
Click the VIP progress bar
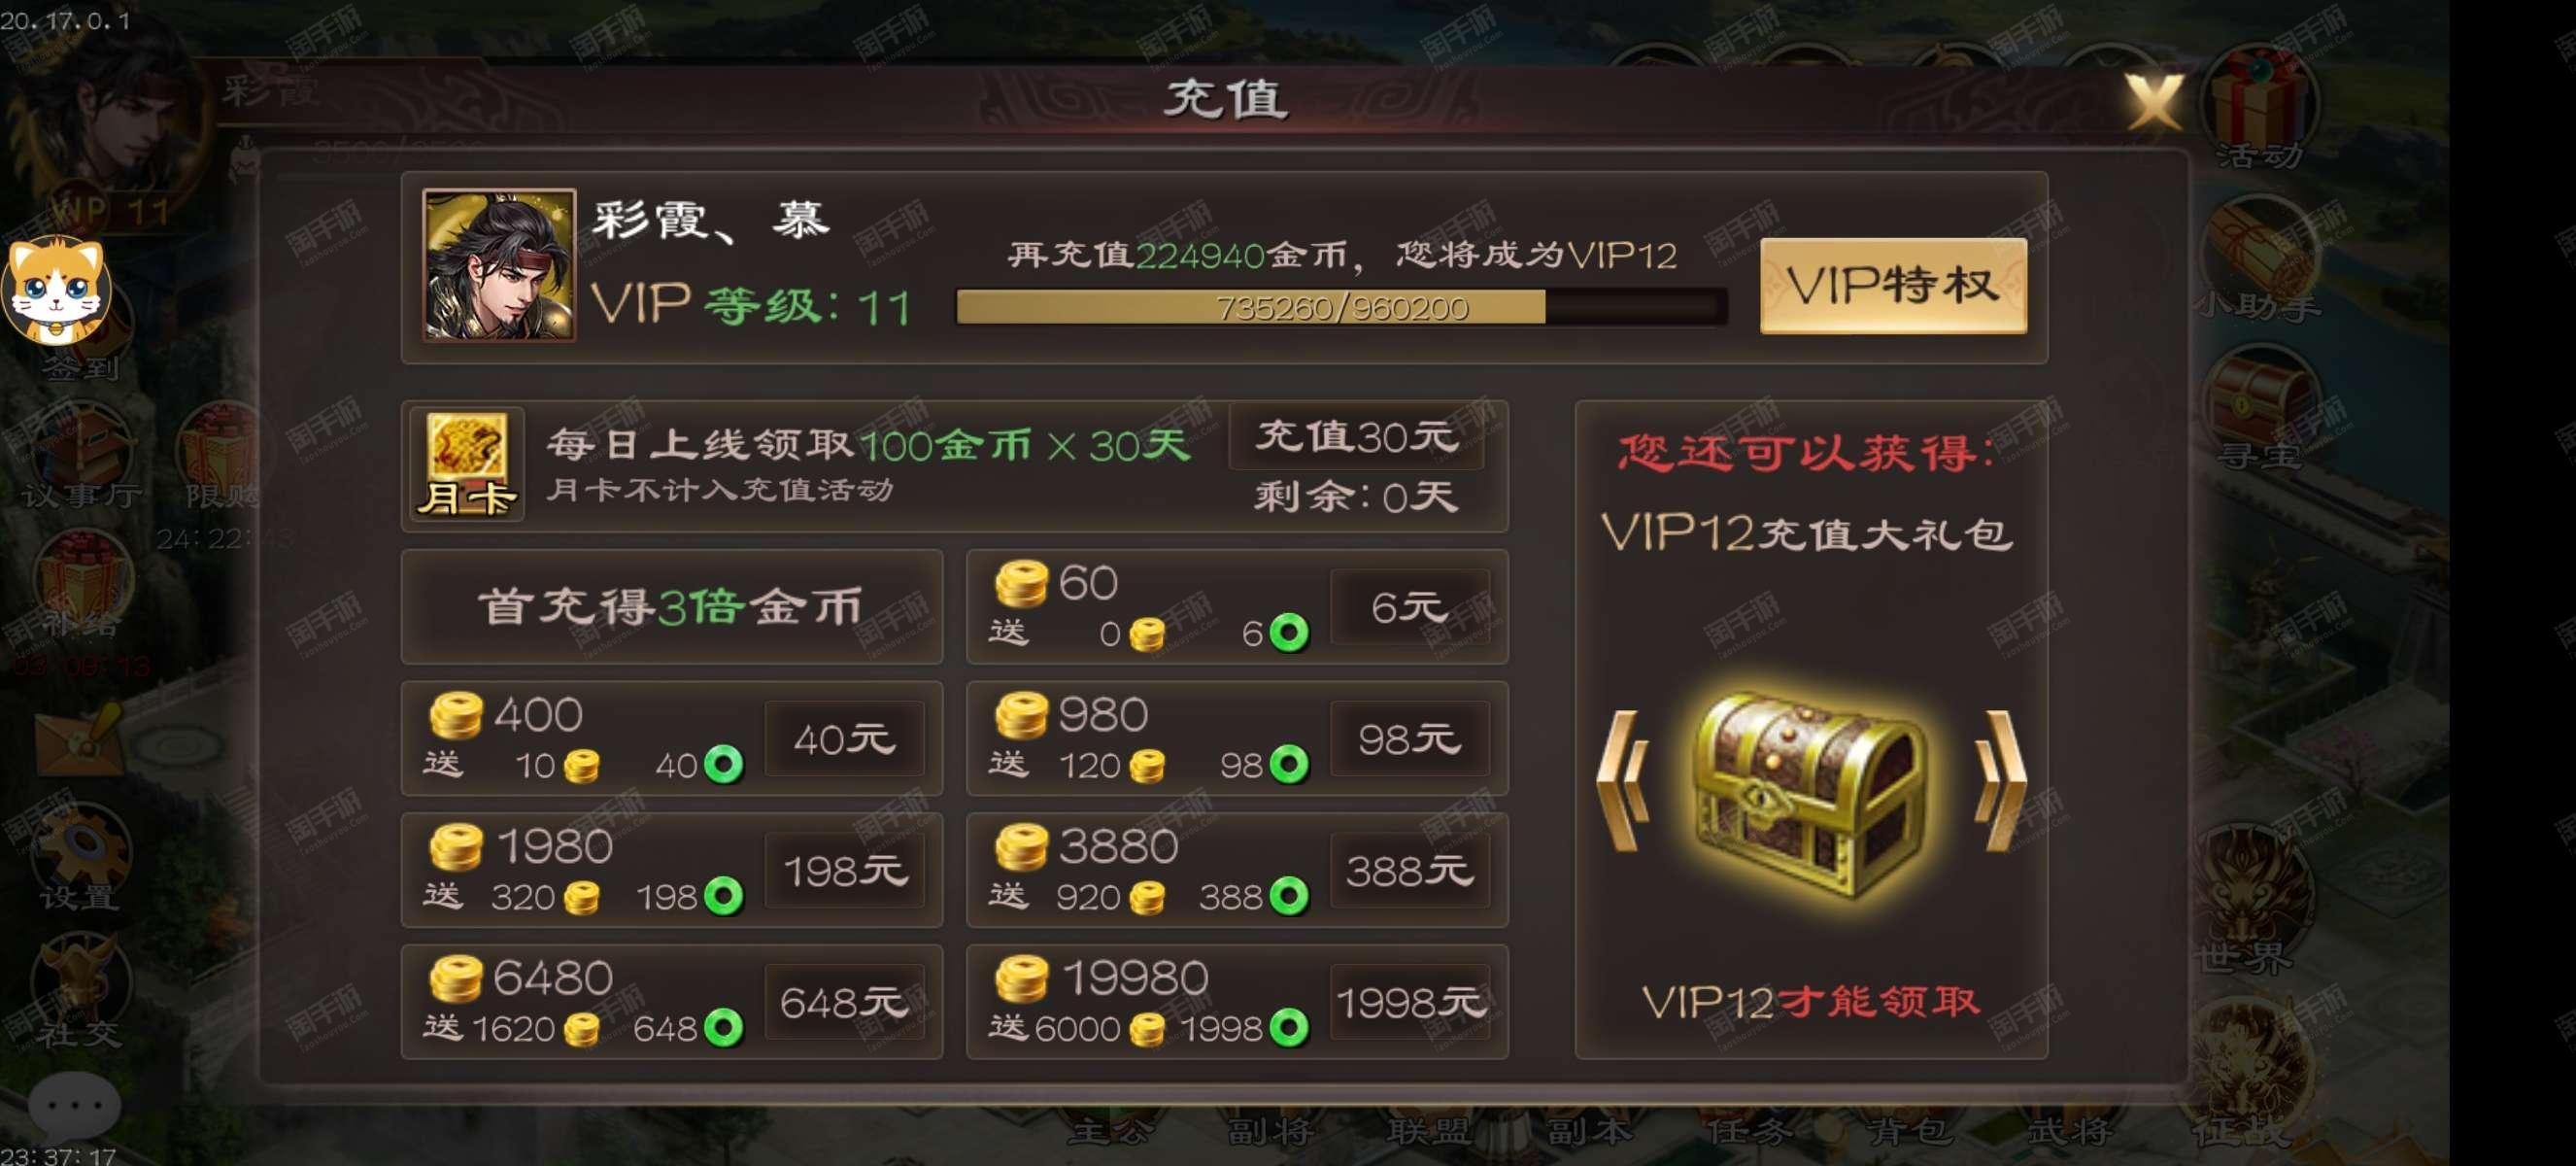(x=1341, y=307)
